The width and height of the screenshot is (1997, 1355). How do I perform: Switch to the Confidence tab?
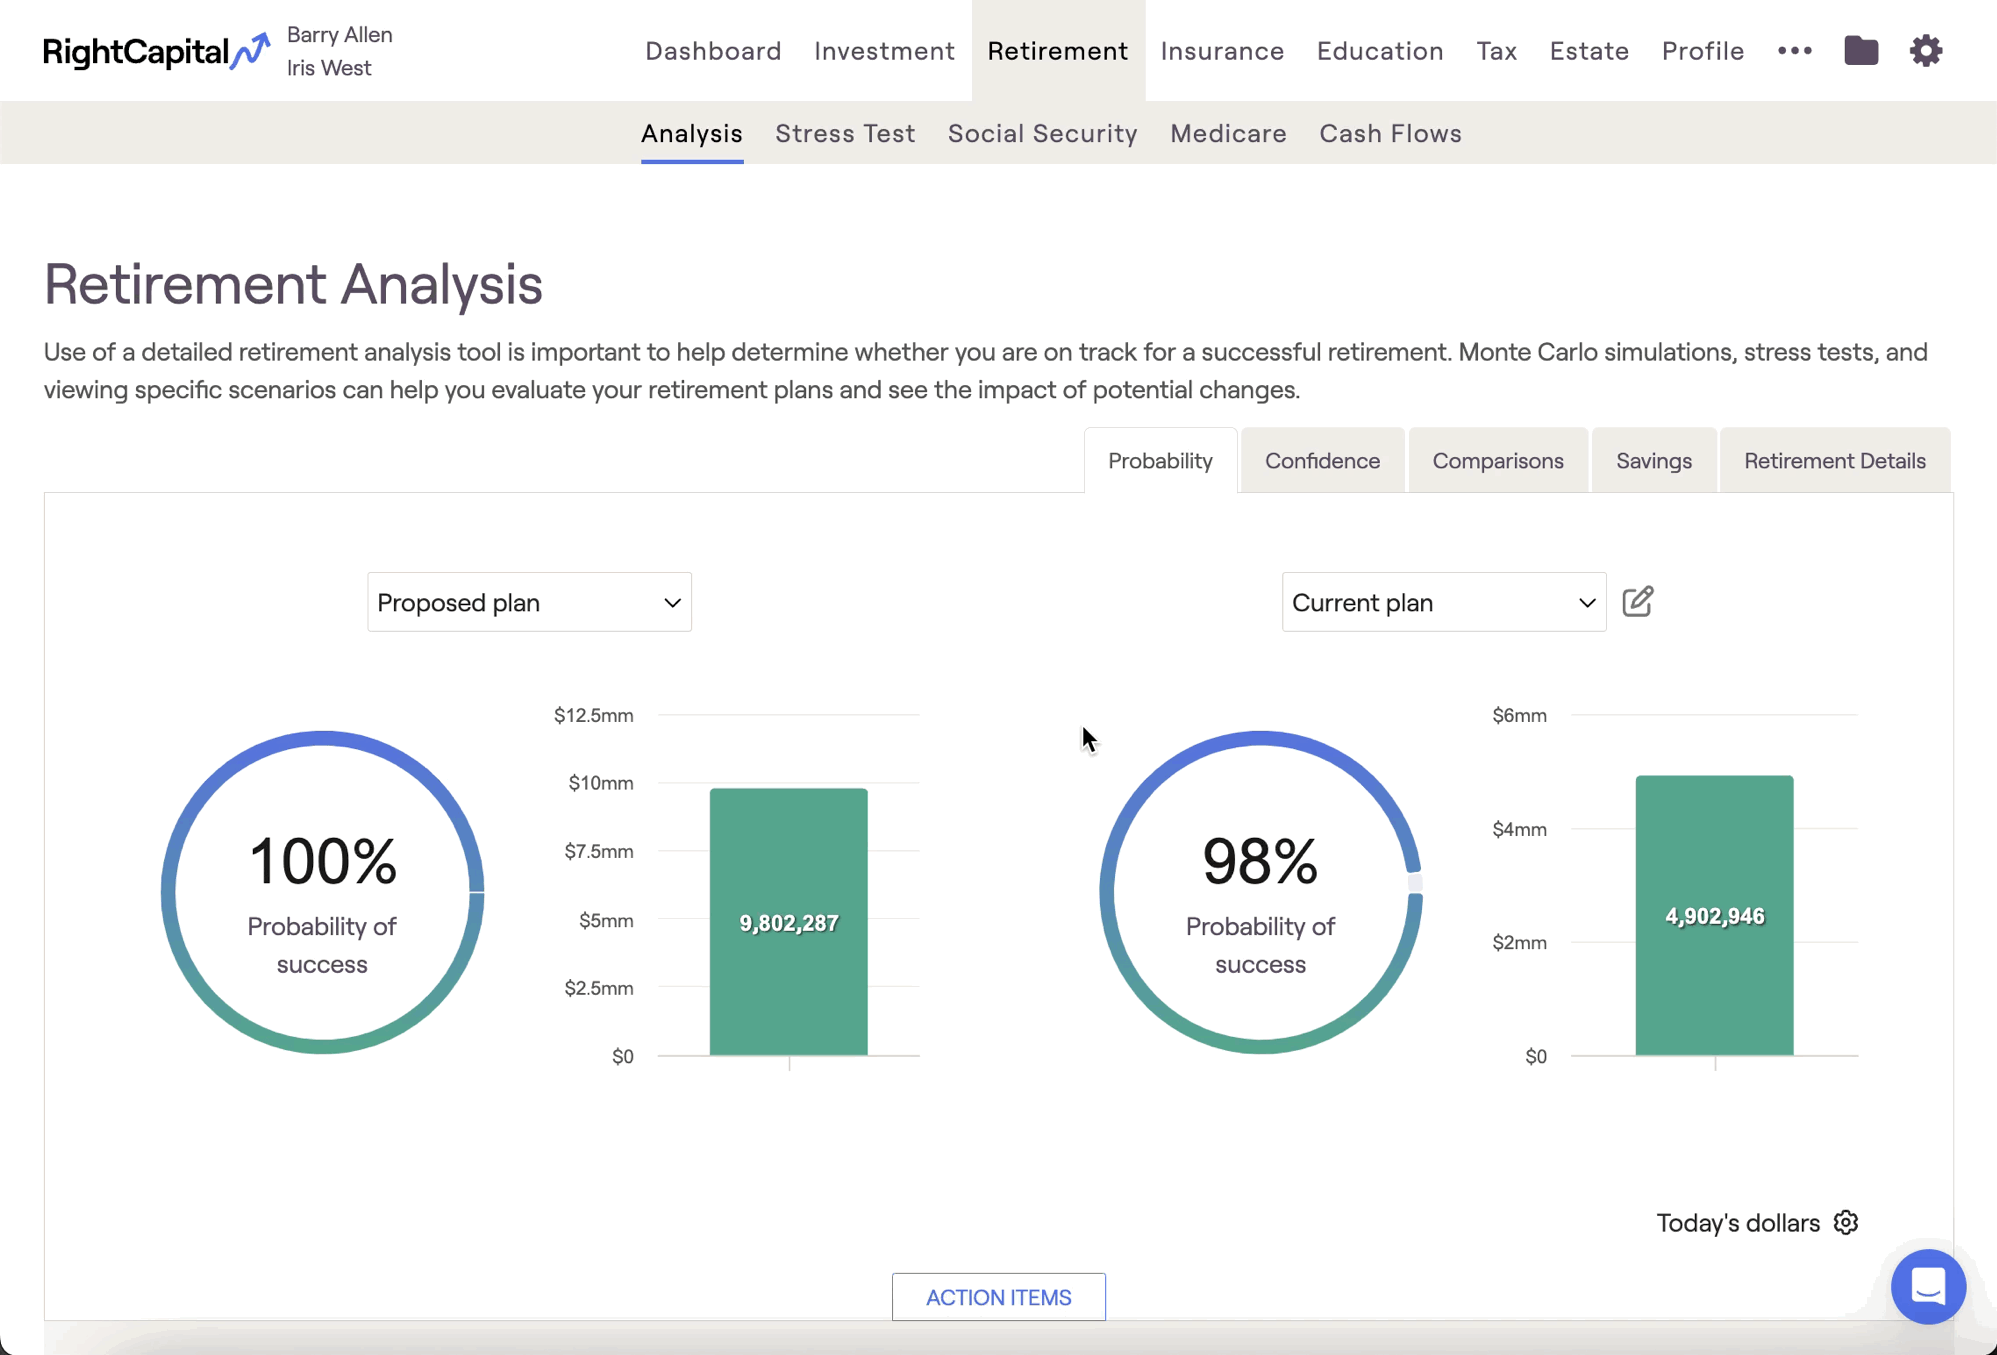tap(1322, 461)
